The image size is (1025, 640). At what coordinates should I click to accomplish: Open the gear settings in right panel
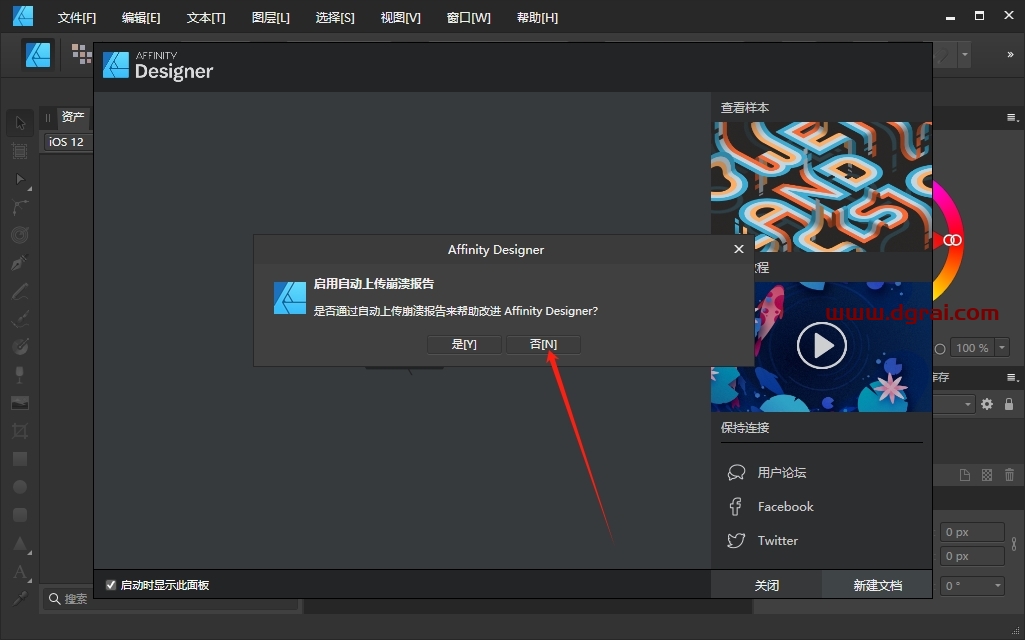(x=987, y=404)
